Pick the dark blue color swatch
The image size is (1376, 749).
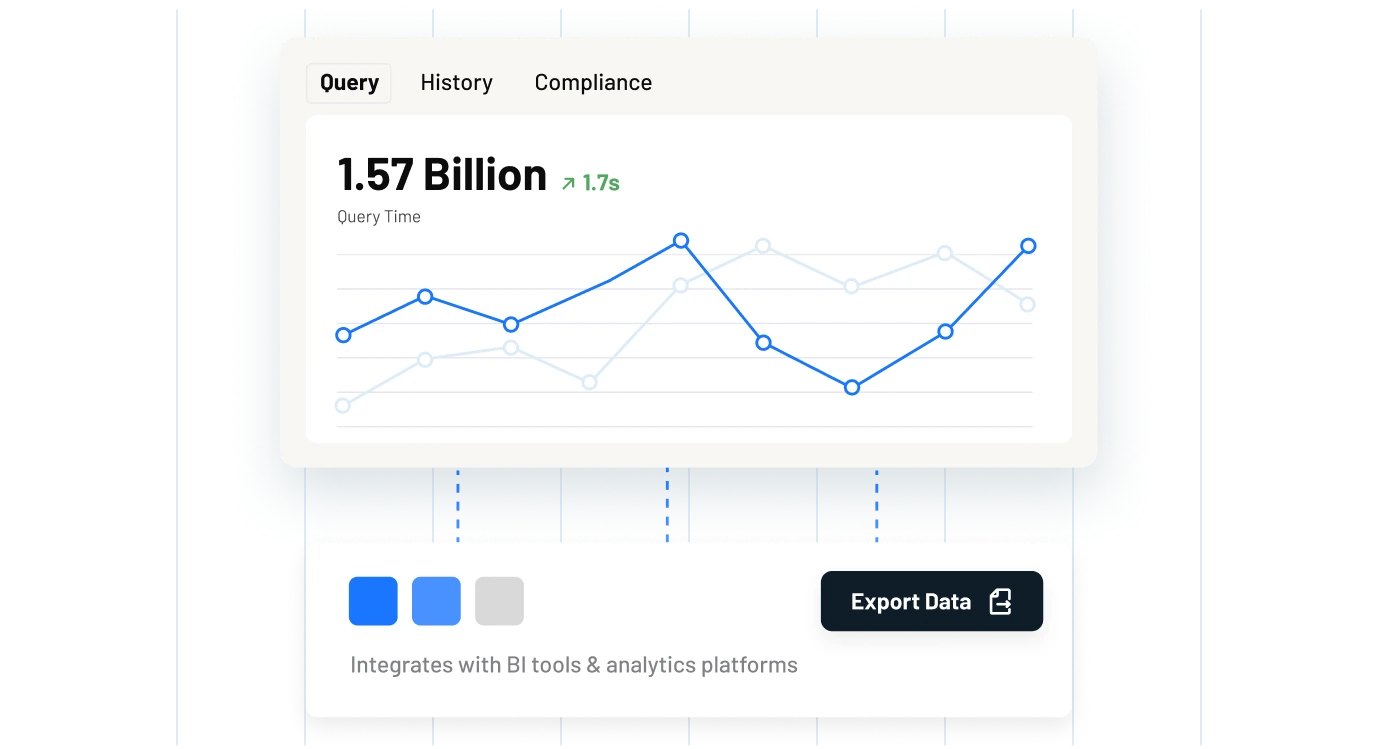[x=373, y=601]
